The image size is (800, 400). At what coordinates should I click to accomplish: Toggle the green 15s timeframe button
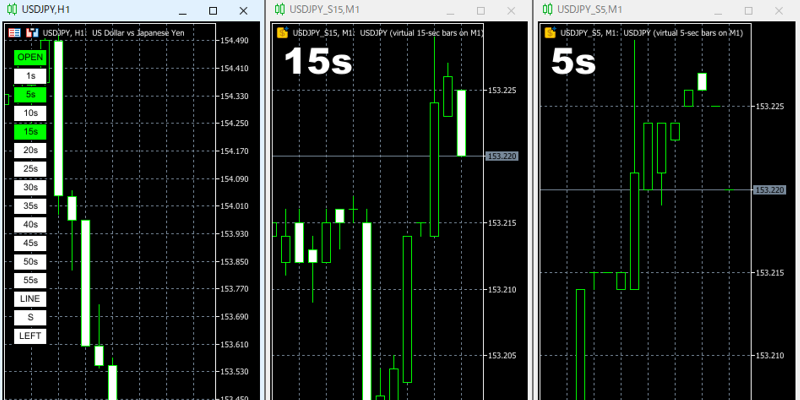31,131
